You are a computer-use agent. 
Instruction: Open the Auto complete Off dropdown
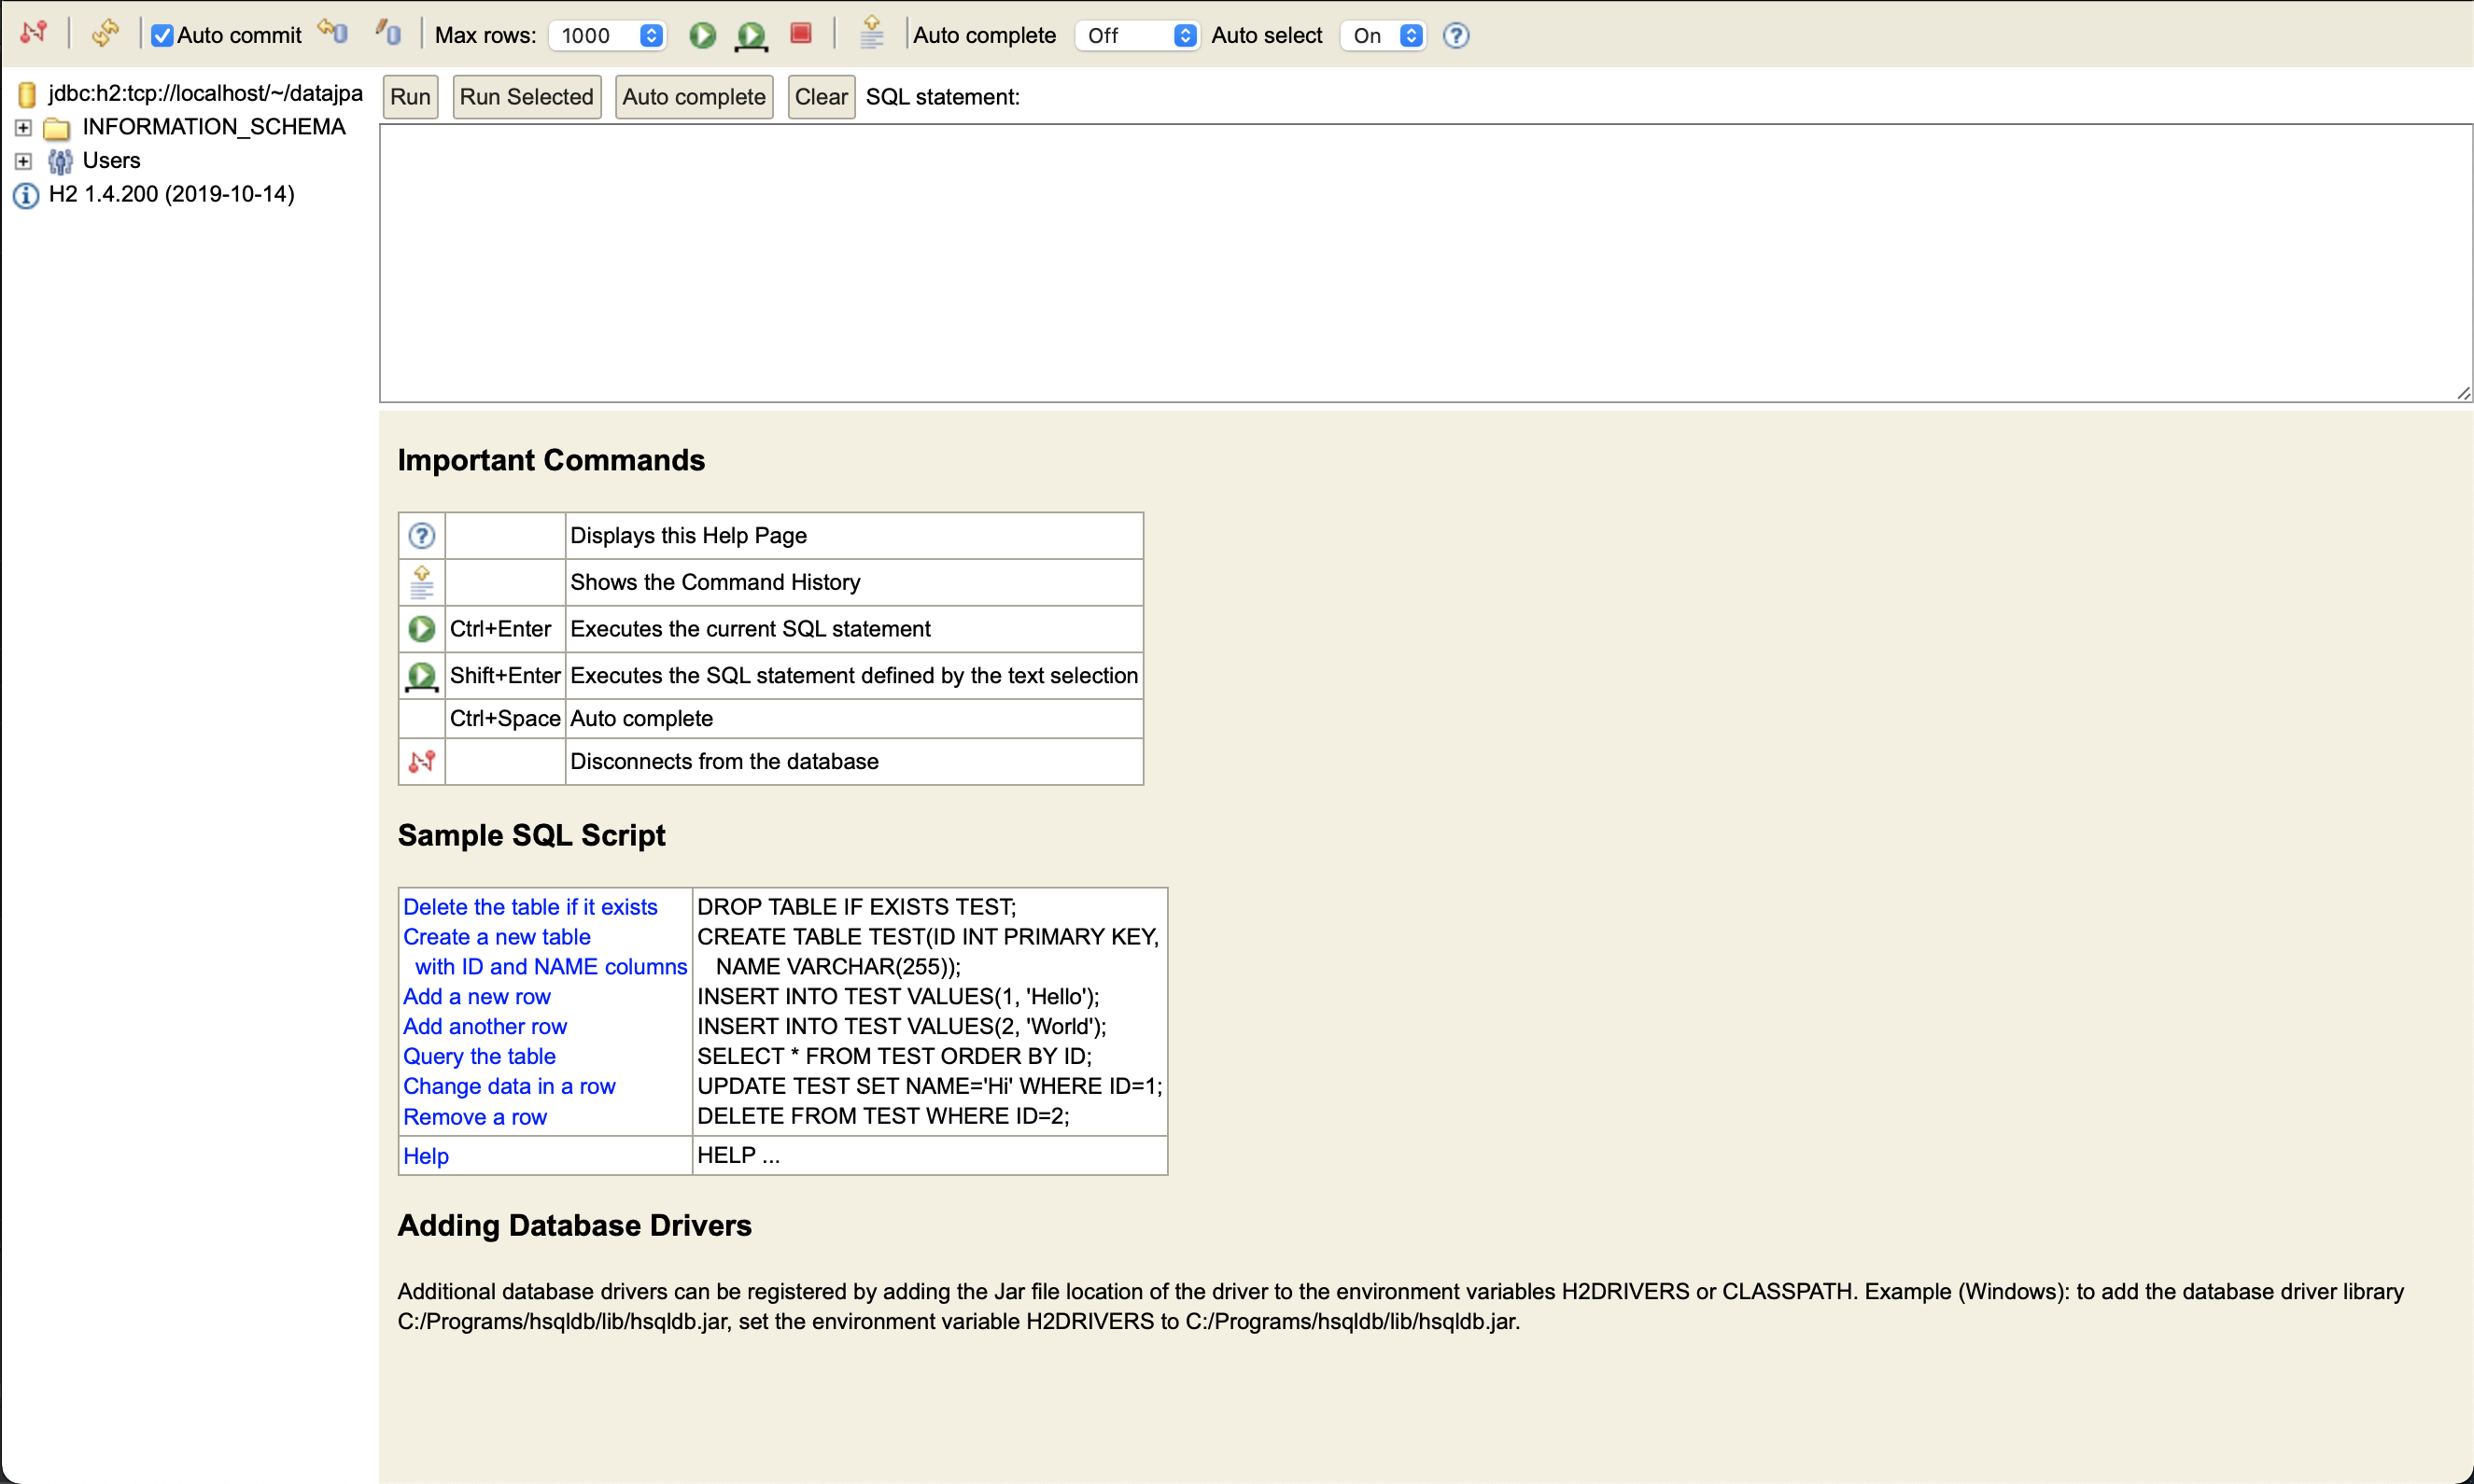coord(1138,35)
